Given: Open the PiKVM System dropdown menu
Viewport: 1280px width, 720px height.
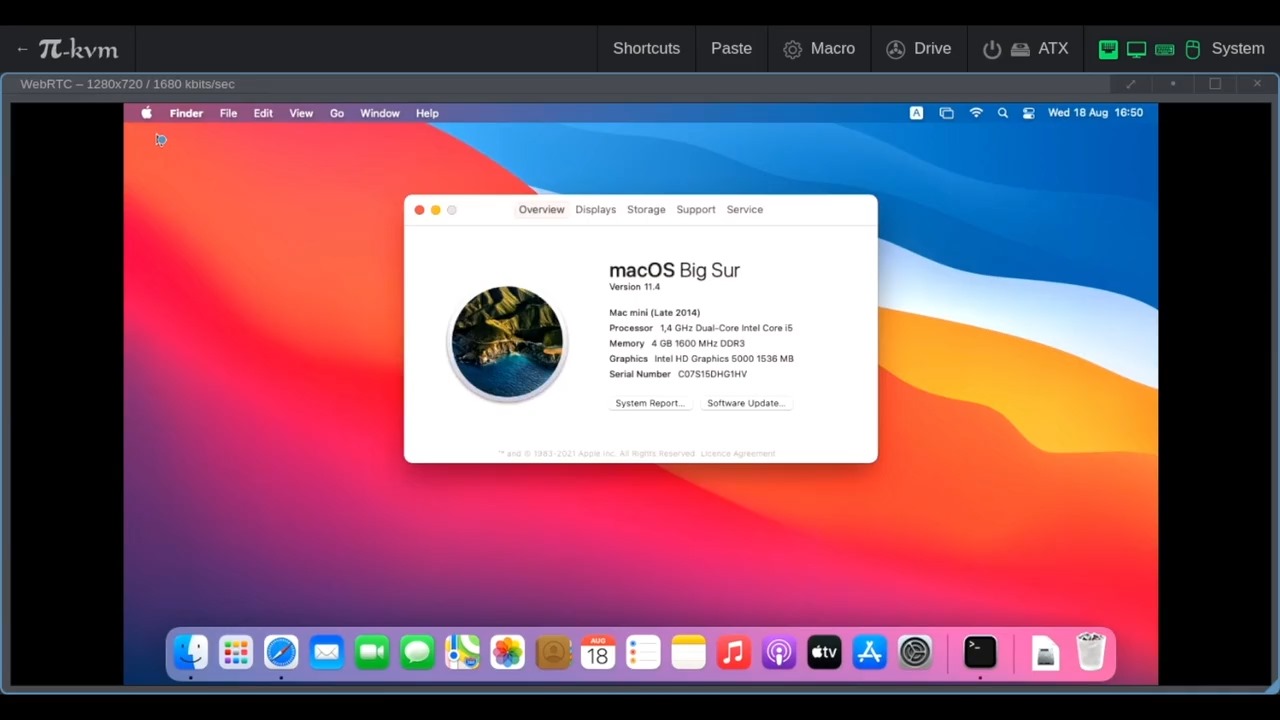Looking at the screenshot, I should (1224, 48).
